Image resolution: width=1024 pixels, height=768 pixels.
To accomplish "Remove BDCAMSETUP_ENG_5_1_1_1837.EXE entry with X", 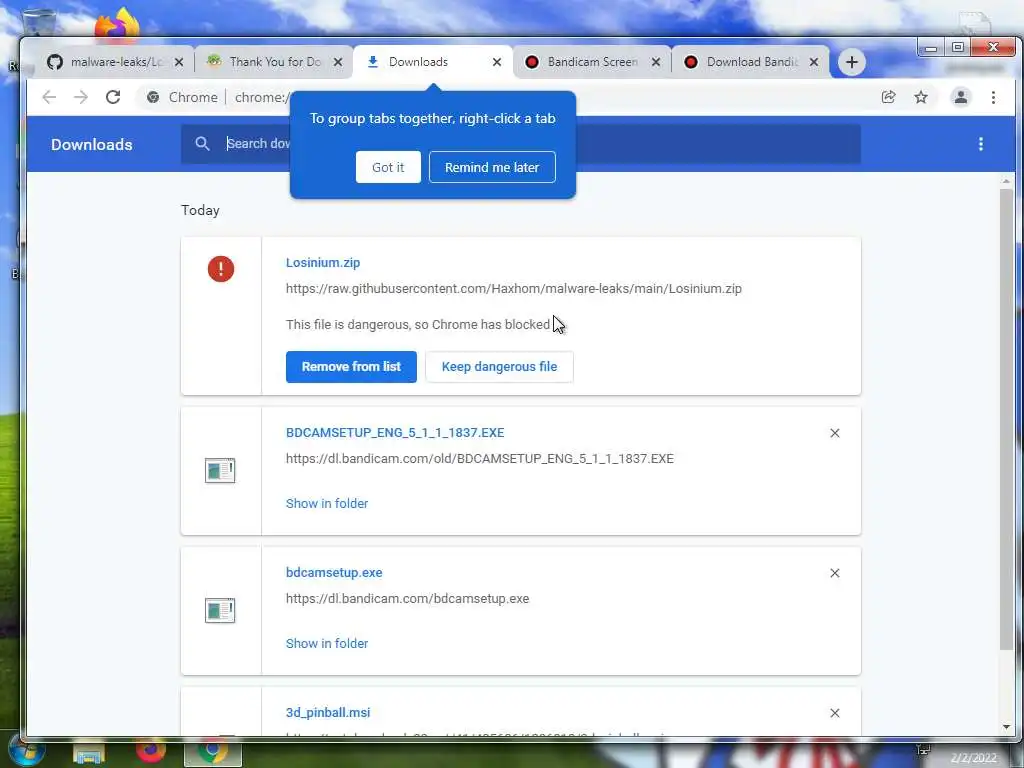I will click(834, 433).
